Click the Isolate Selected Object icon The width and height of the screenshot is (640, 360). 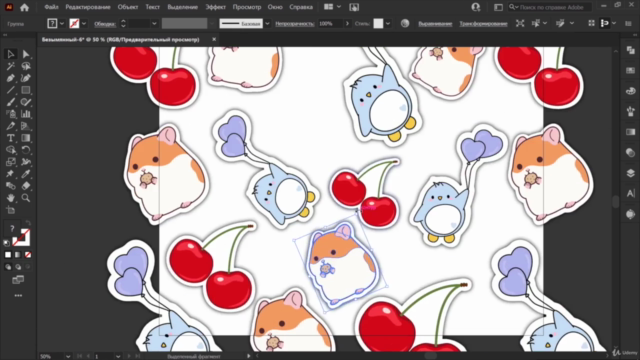[x=520, y=24]
